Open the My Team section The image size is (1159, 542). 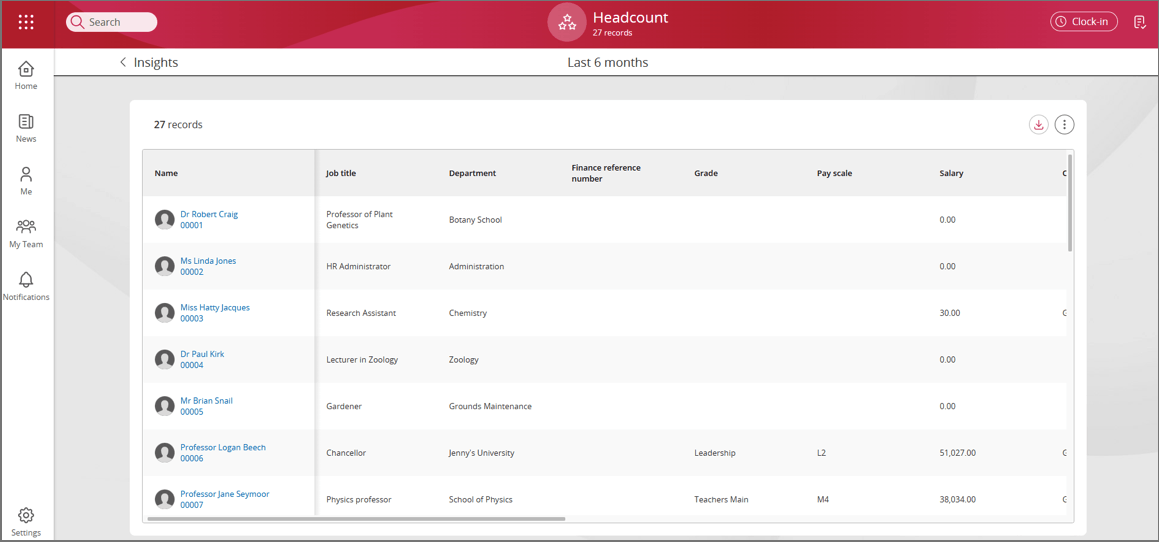tap(26, 233)
